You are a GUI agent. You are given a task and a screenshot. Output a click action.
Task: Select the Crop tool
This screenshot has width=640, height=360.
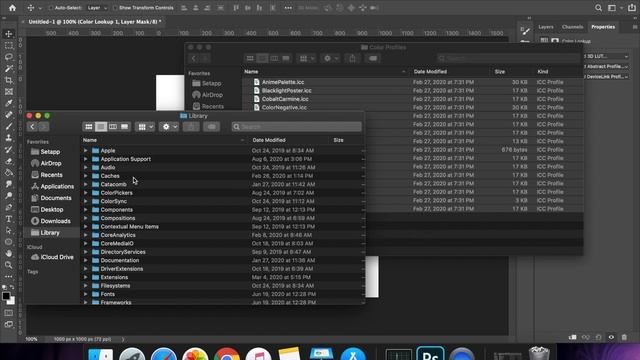[9, 80]
